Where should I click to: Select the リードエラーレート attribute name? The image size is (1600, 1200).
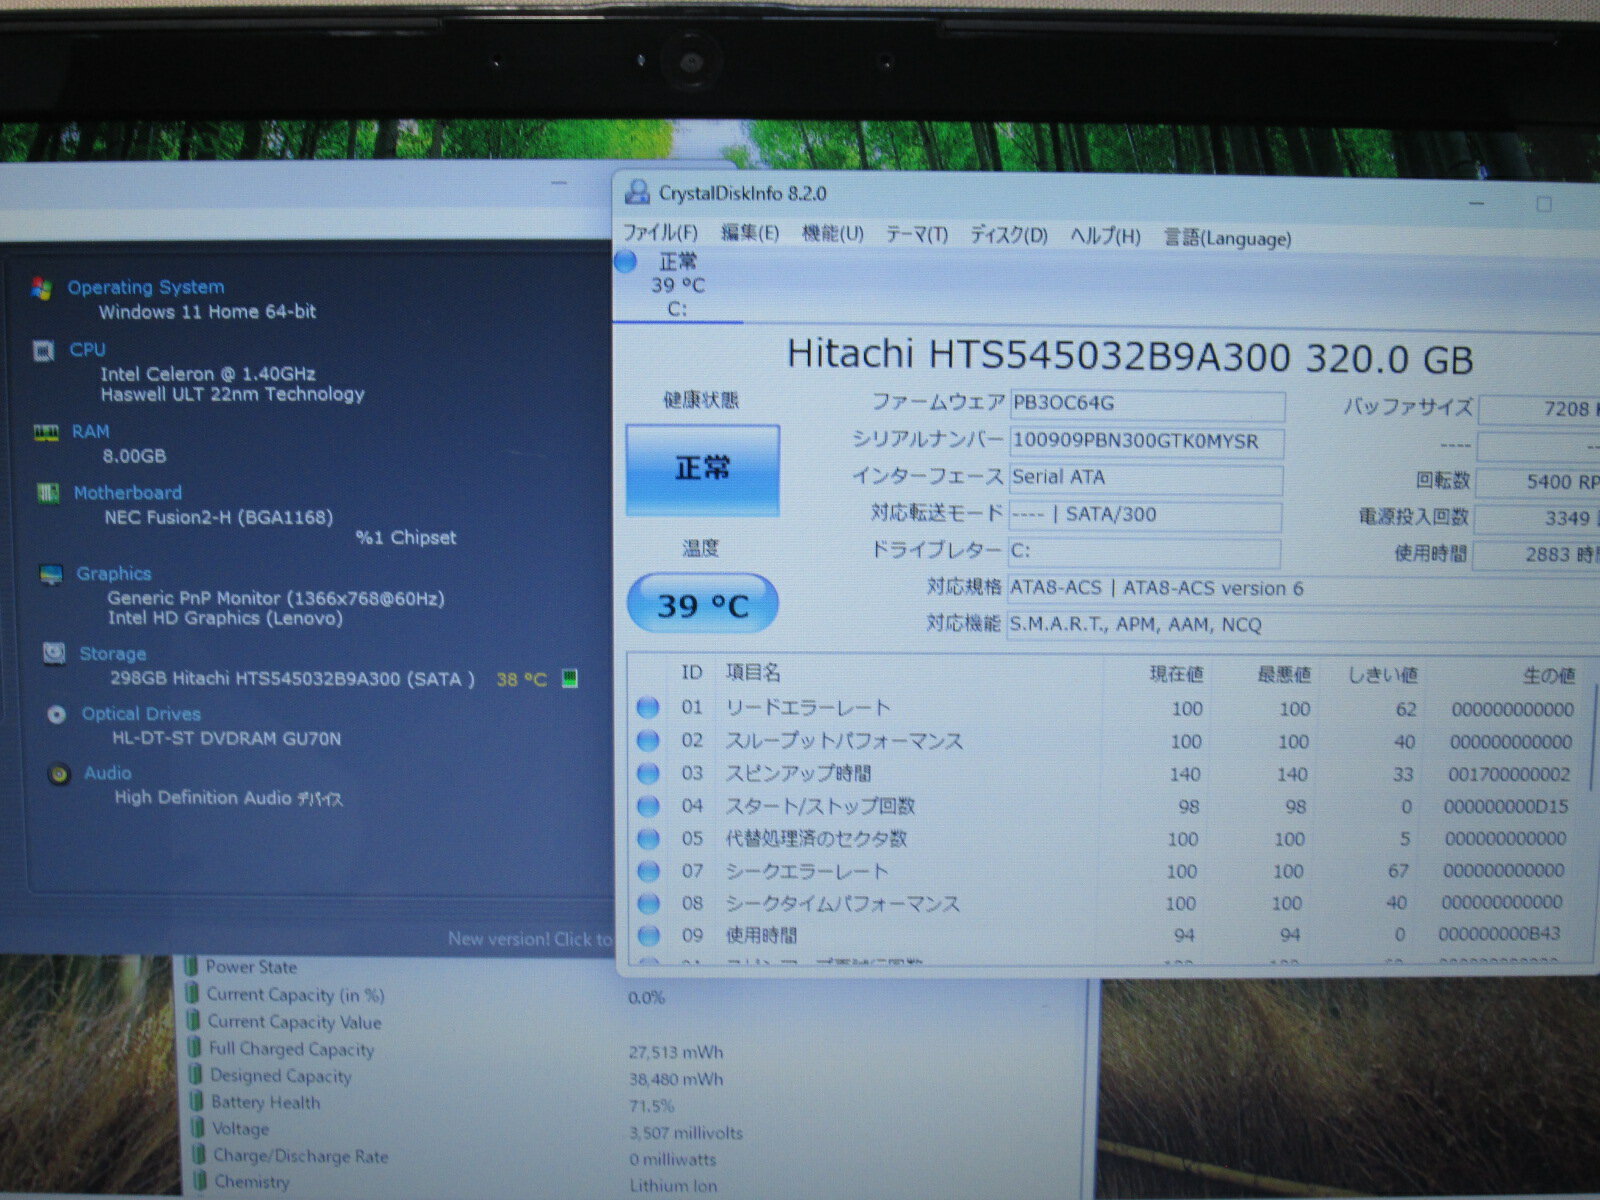coord(808,707)
